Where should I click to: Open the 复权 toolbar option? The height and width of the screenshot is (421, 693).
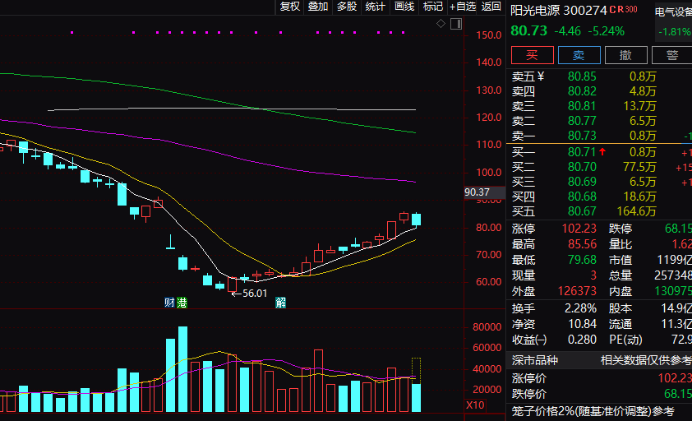click(290, 7)
